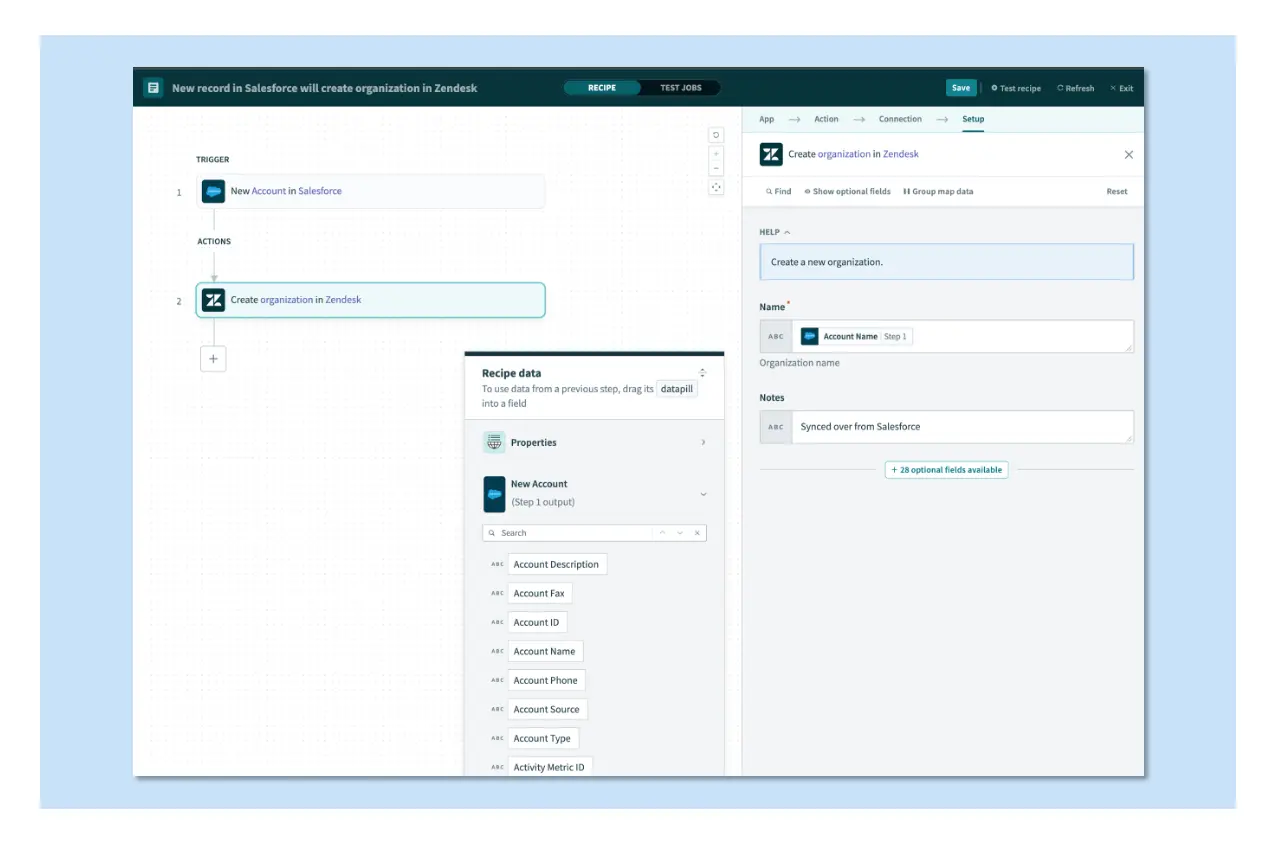1270x843 pixels.
Task: Open Find using the magnifier icon
Action: point(769,191)
